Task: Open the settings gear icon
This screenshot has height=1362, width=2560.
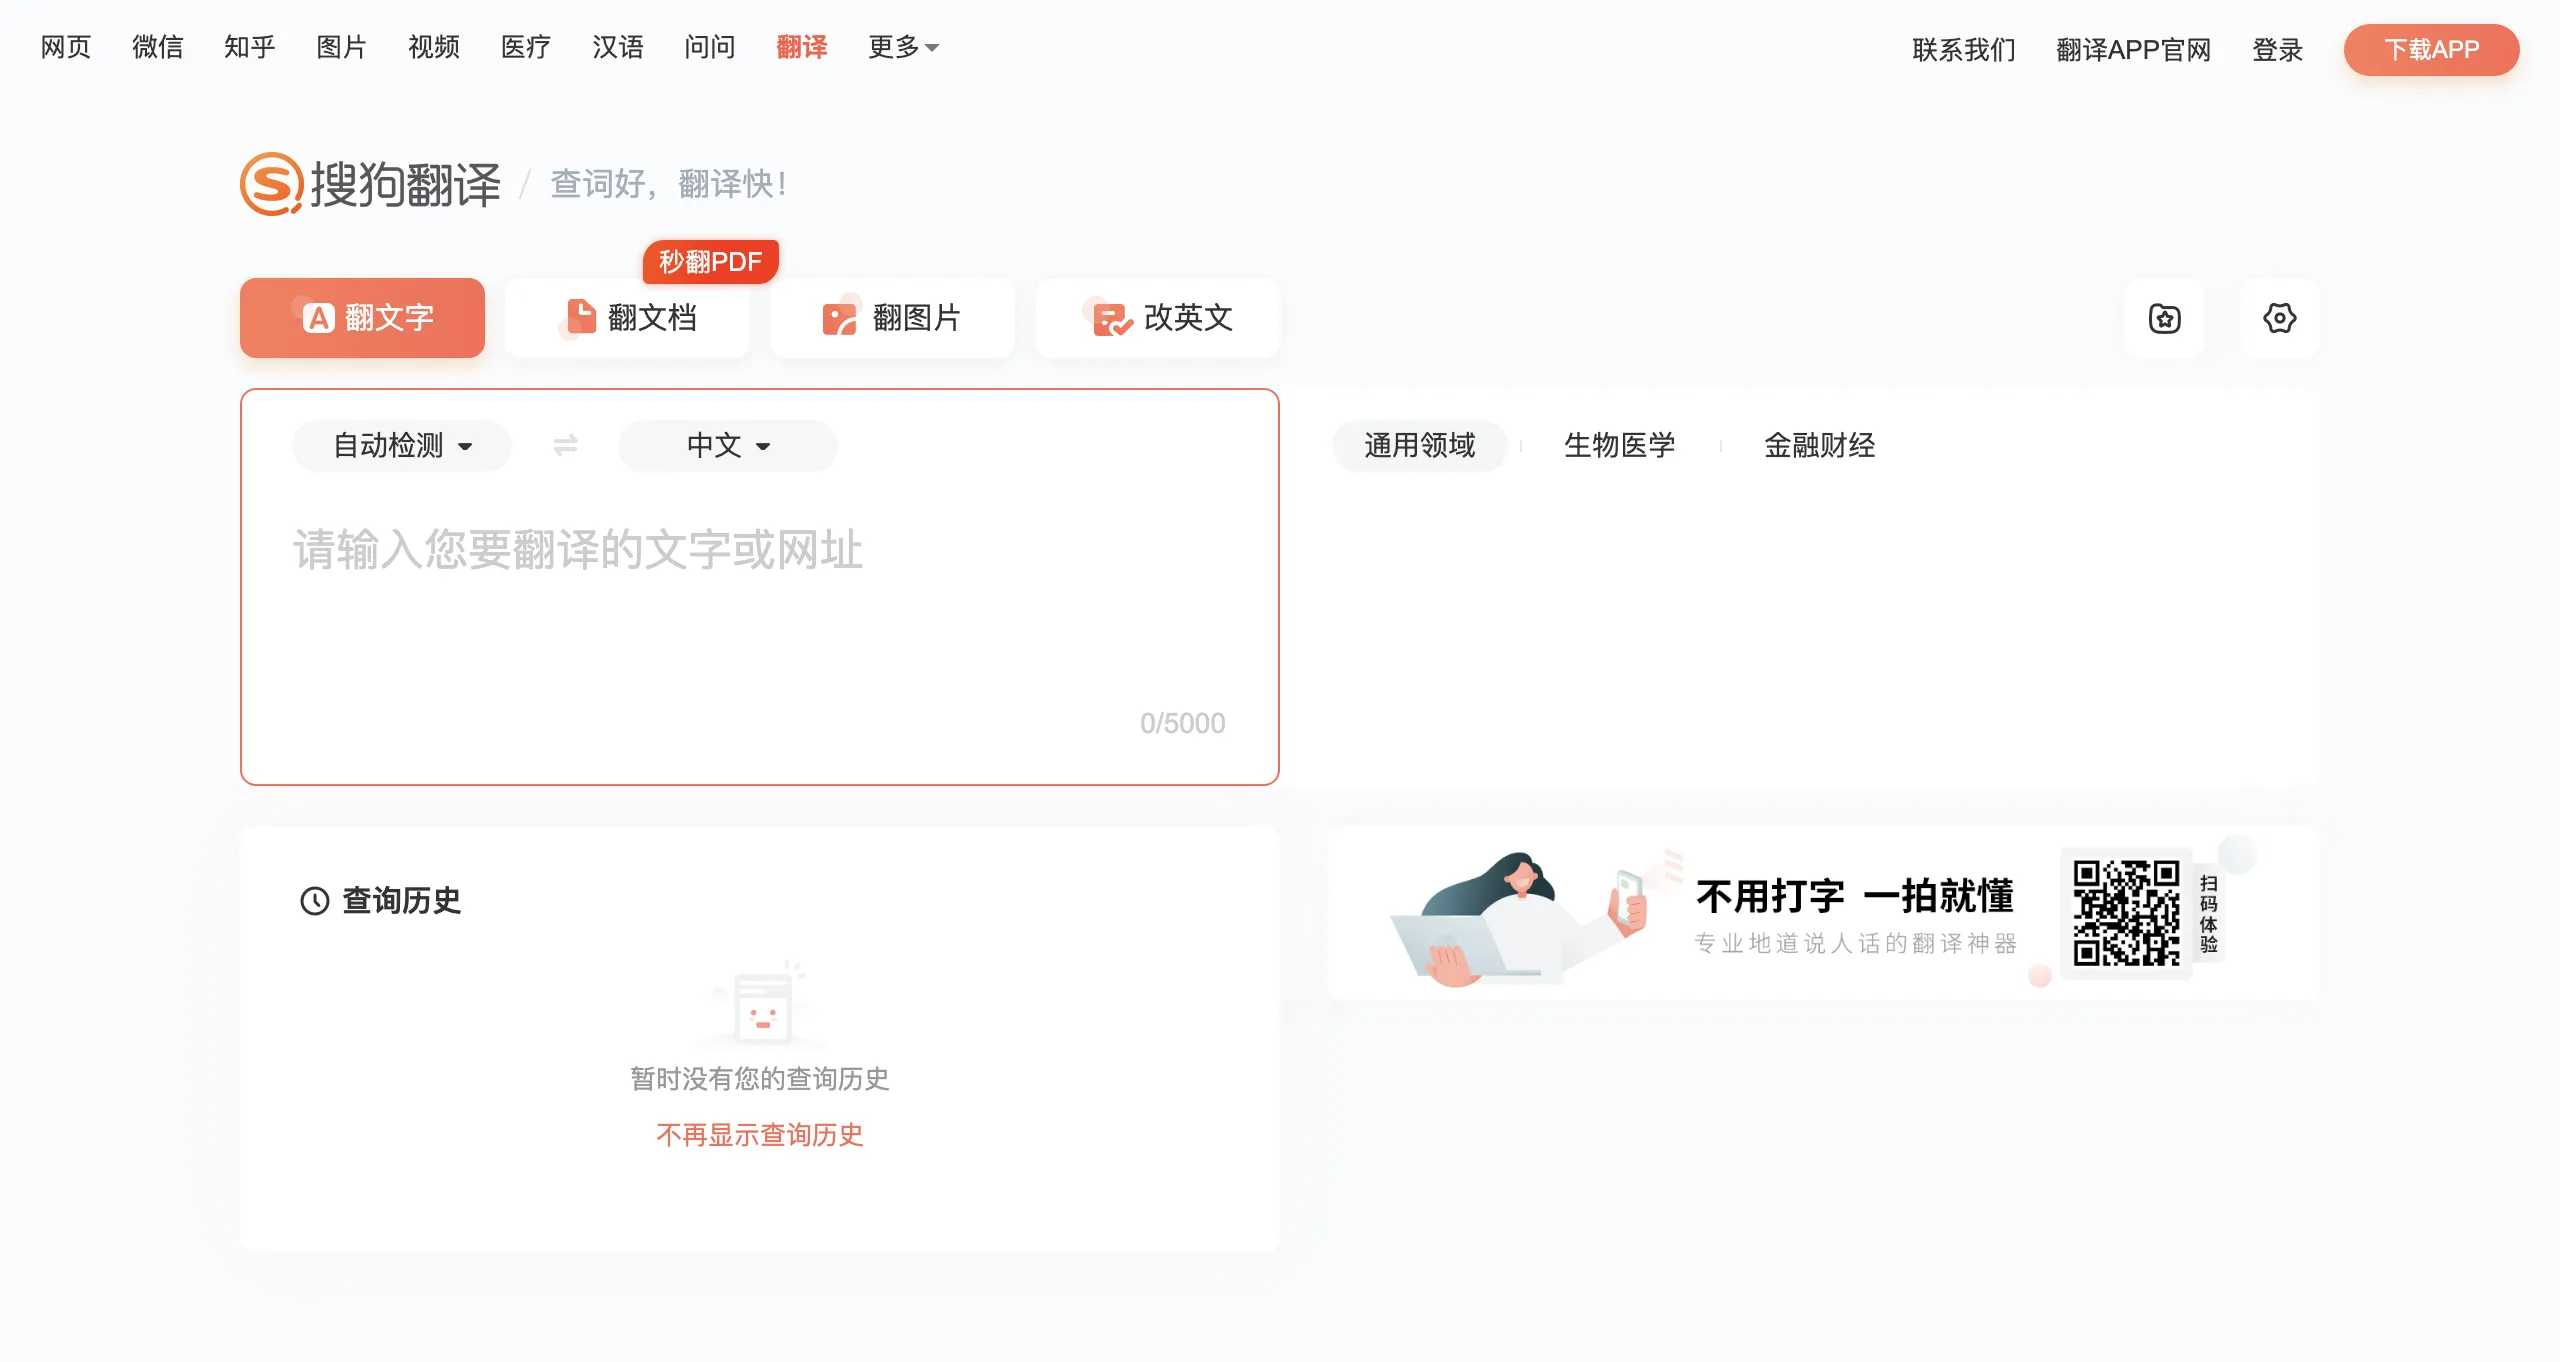Action: 2279,319
